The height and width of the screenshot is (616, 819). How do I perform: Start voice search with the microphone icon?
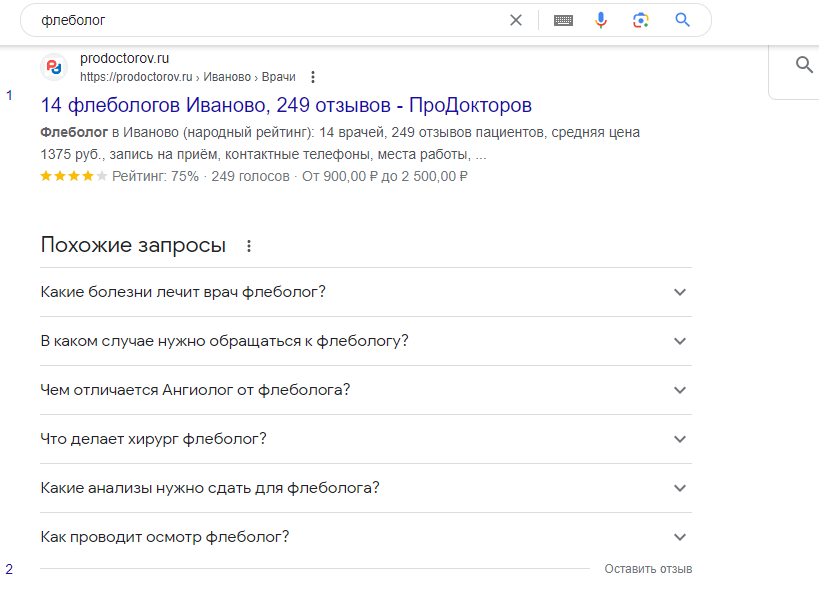click(x=601, y=20)
